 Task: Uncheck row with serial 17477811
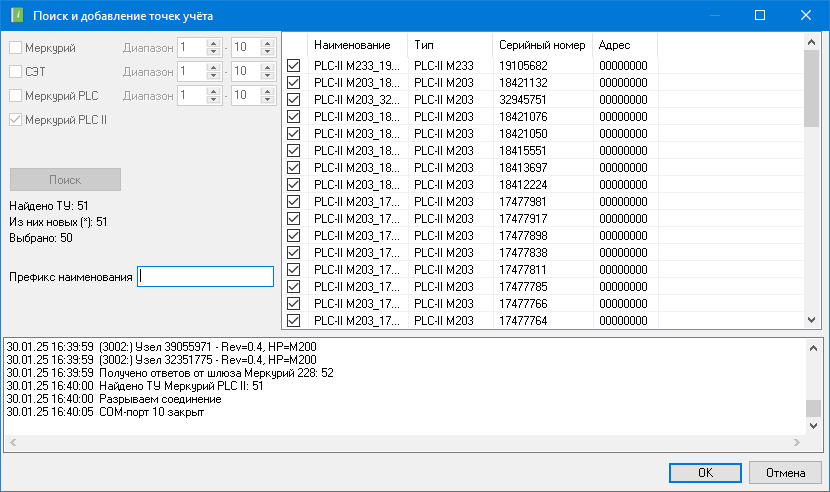click(293, 270)
